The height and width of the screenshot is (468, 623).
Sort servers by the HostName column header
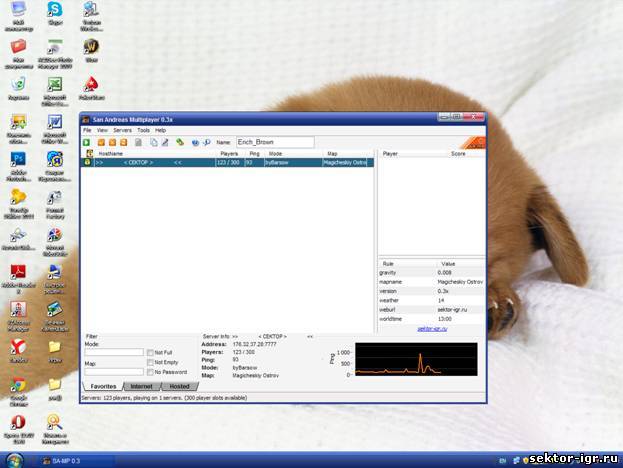155,154
